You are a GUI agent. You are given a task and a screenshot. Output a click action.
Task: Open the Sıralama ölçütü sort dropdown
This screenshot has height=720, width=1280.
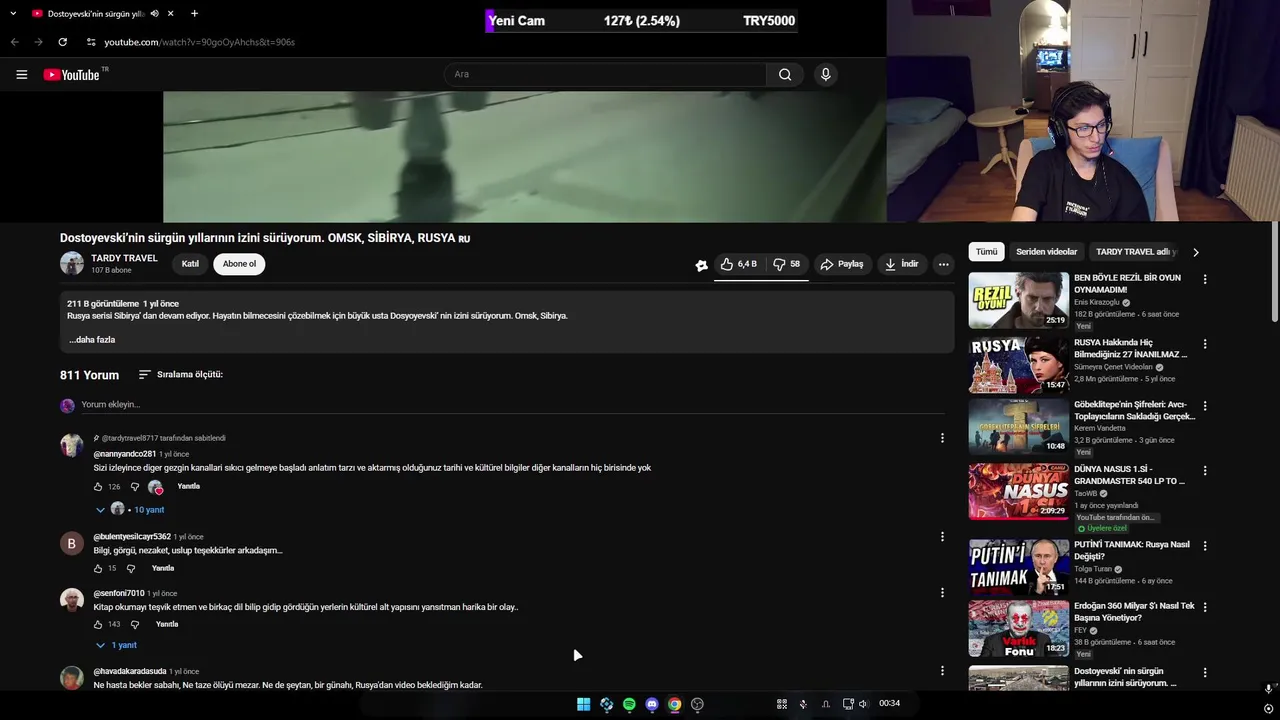pyautogui.click(x=180, y=374)
